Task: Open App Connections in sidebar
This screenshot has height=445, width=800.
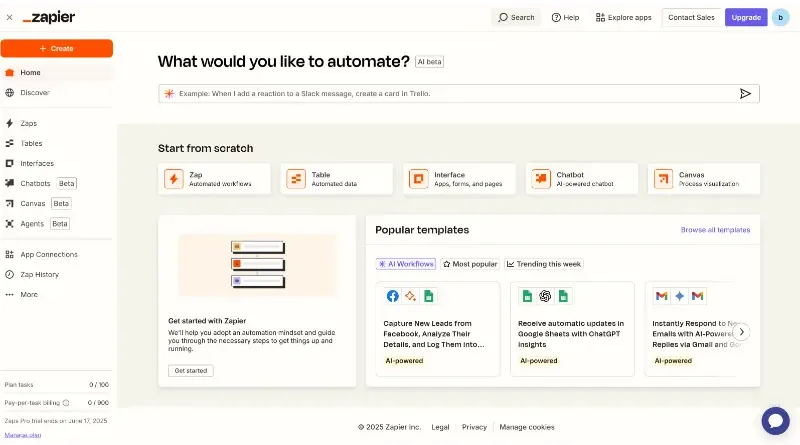Action: tap(57, 254)
